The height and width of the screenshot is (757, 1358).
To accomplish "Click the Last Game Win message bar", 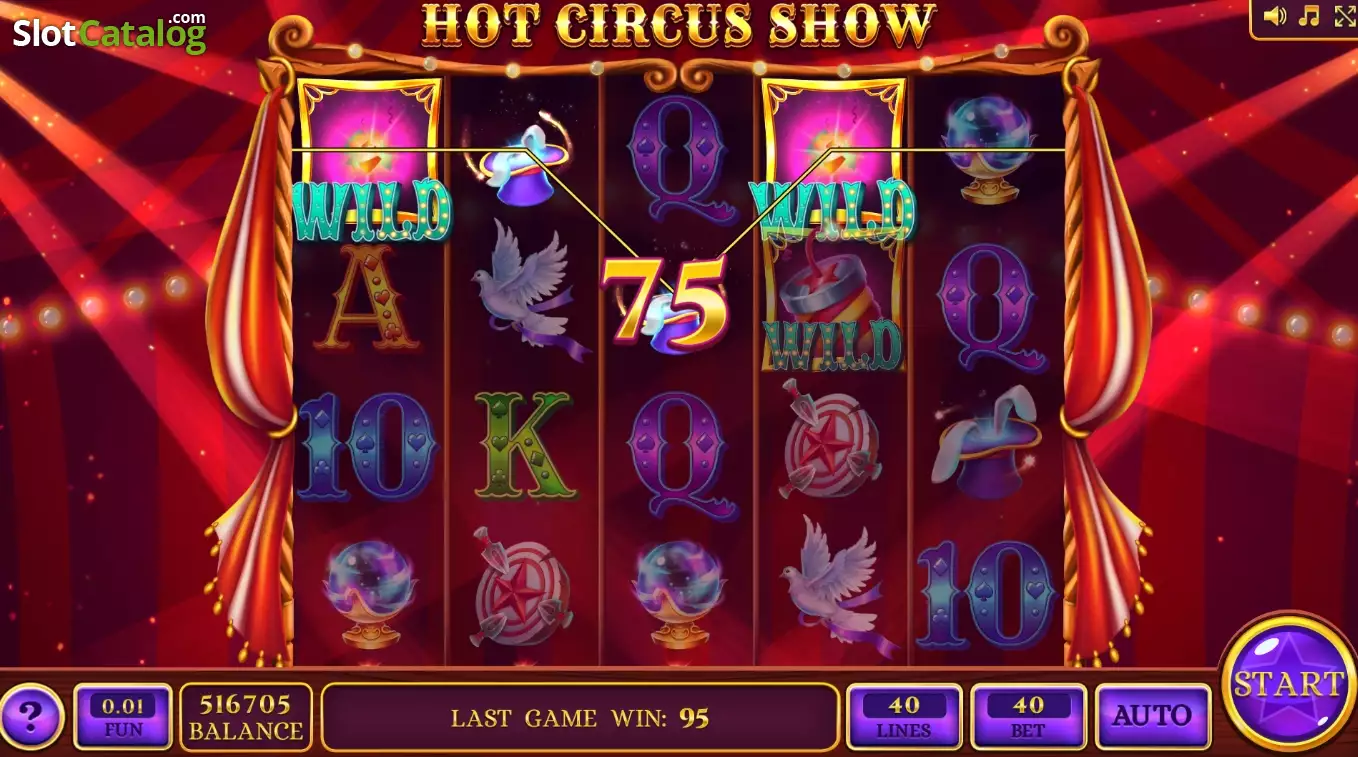I will [x=580, y=717].
